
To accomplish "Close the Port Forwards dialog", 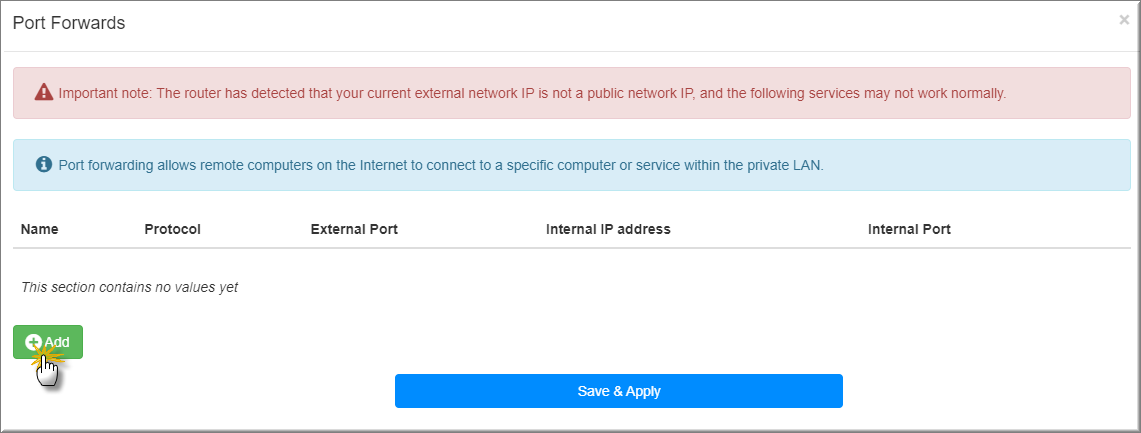I will (1124, 20).
